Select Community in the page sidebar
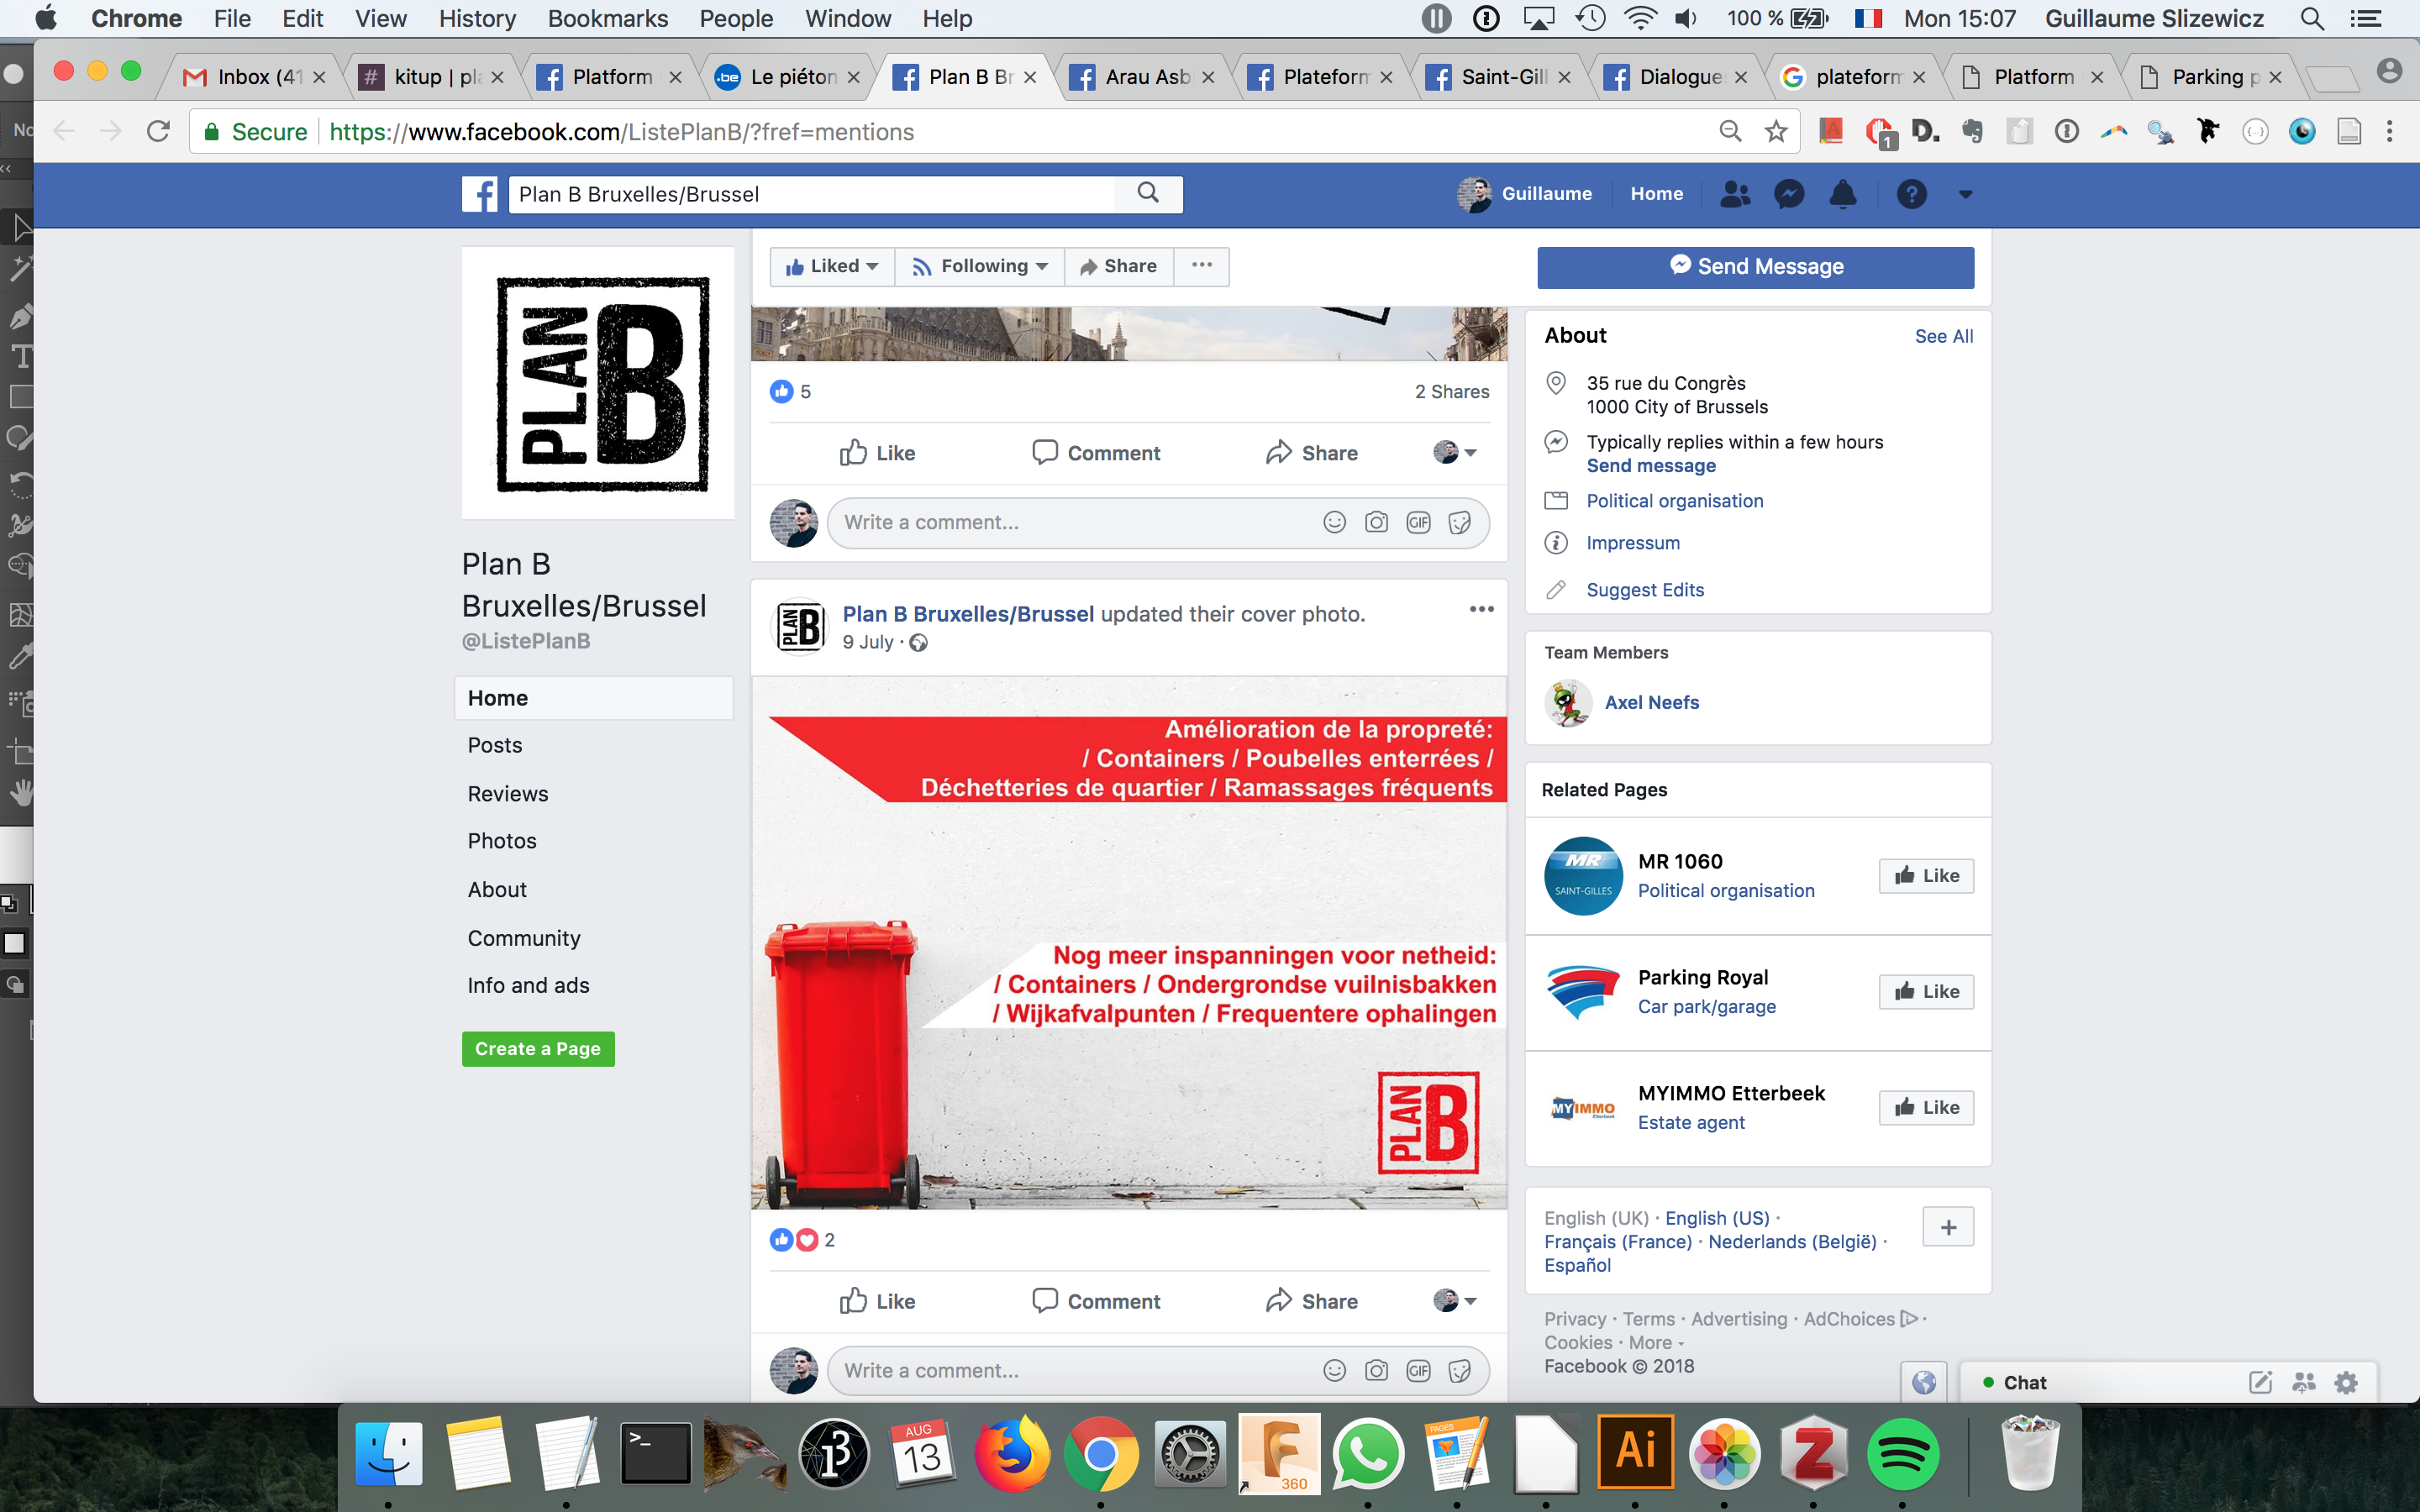The width and height of the screenshot is (2420, 1512). coord(524,938)
